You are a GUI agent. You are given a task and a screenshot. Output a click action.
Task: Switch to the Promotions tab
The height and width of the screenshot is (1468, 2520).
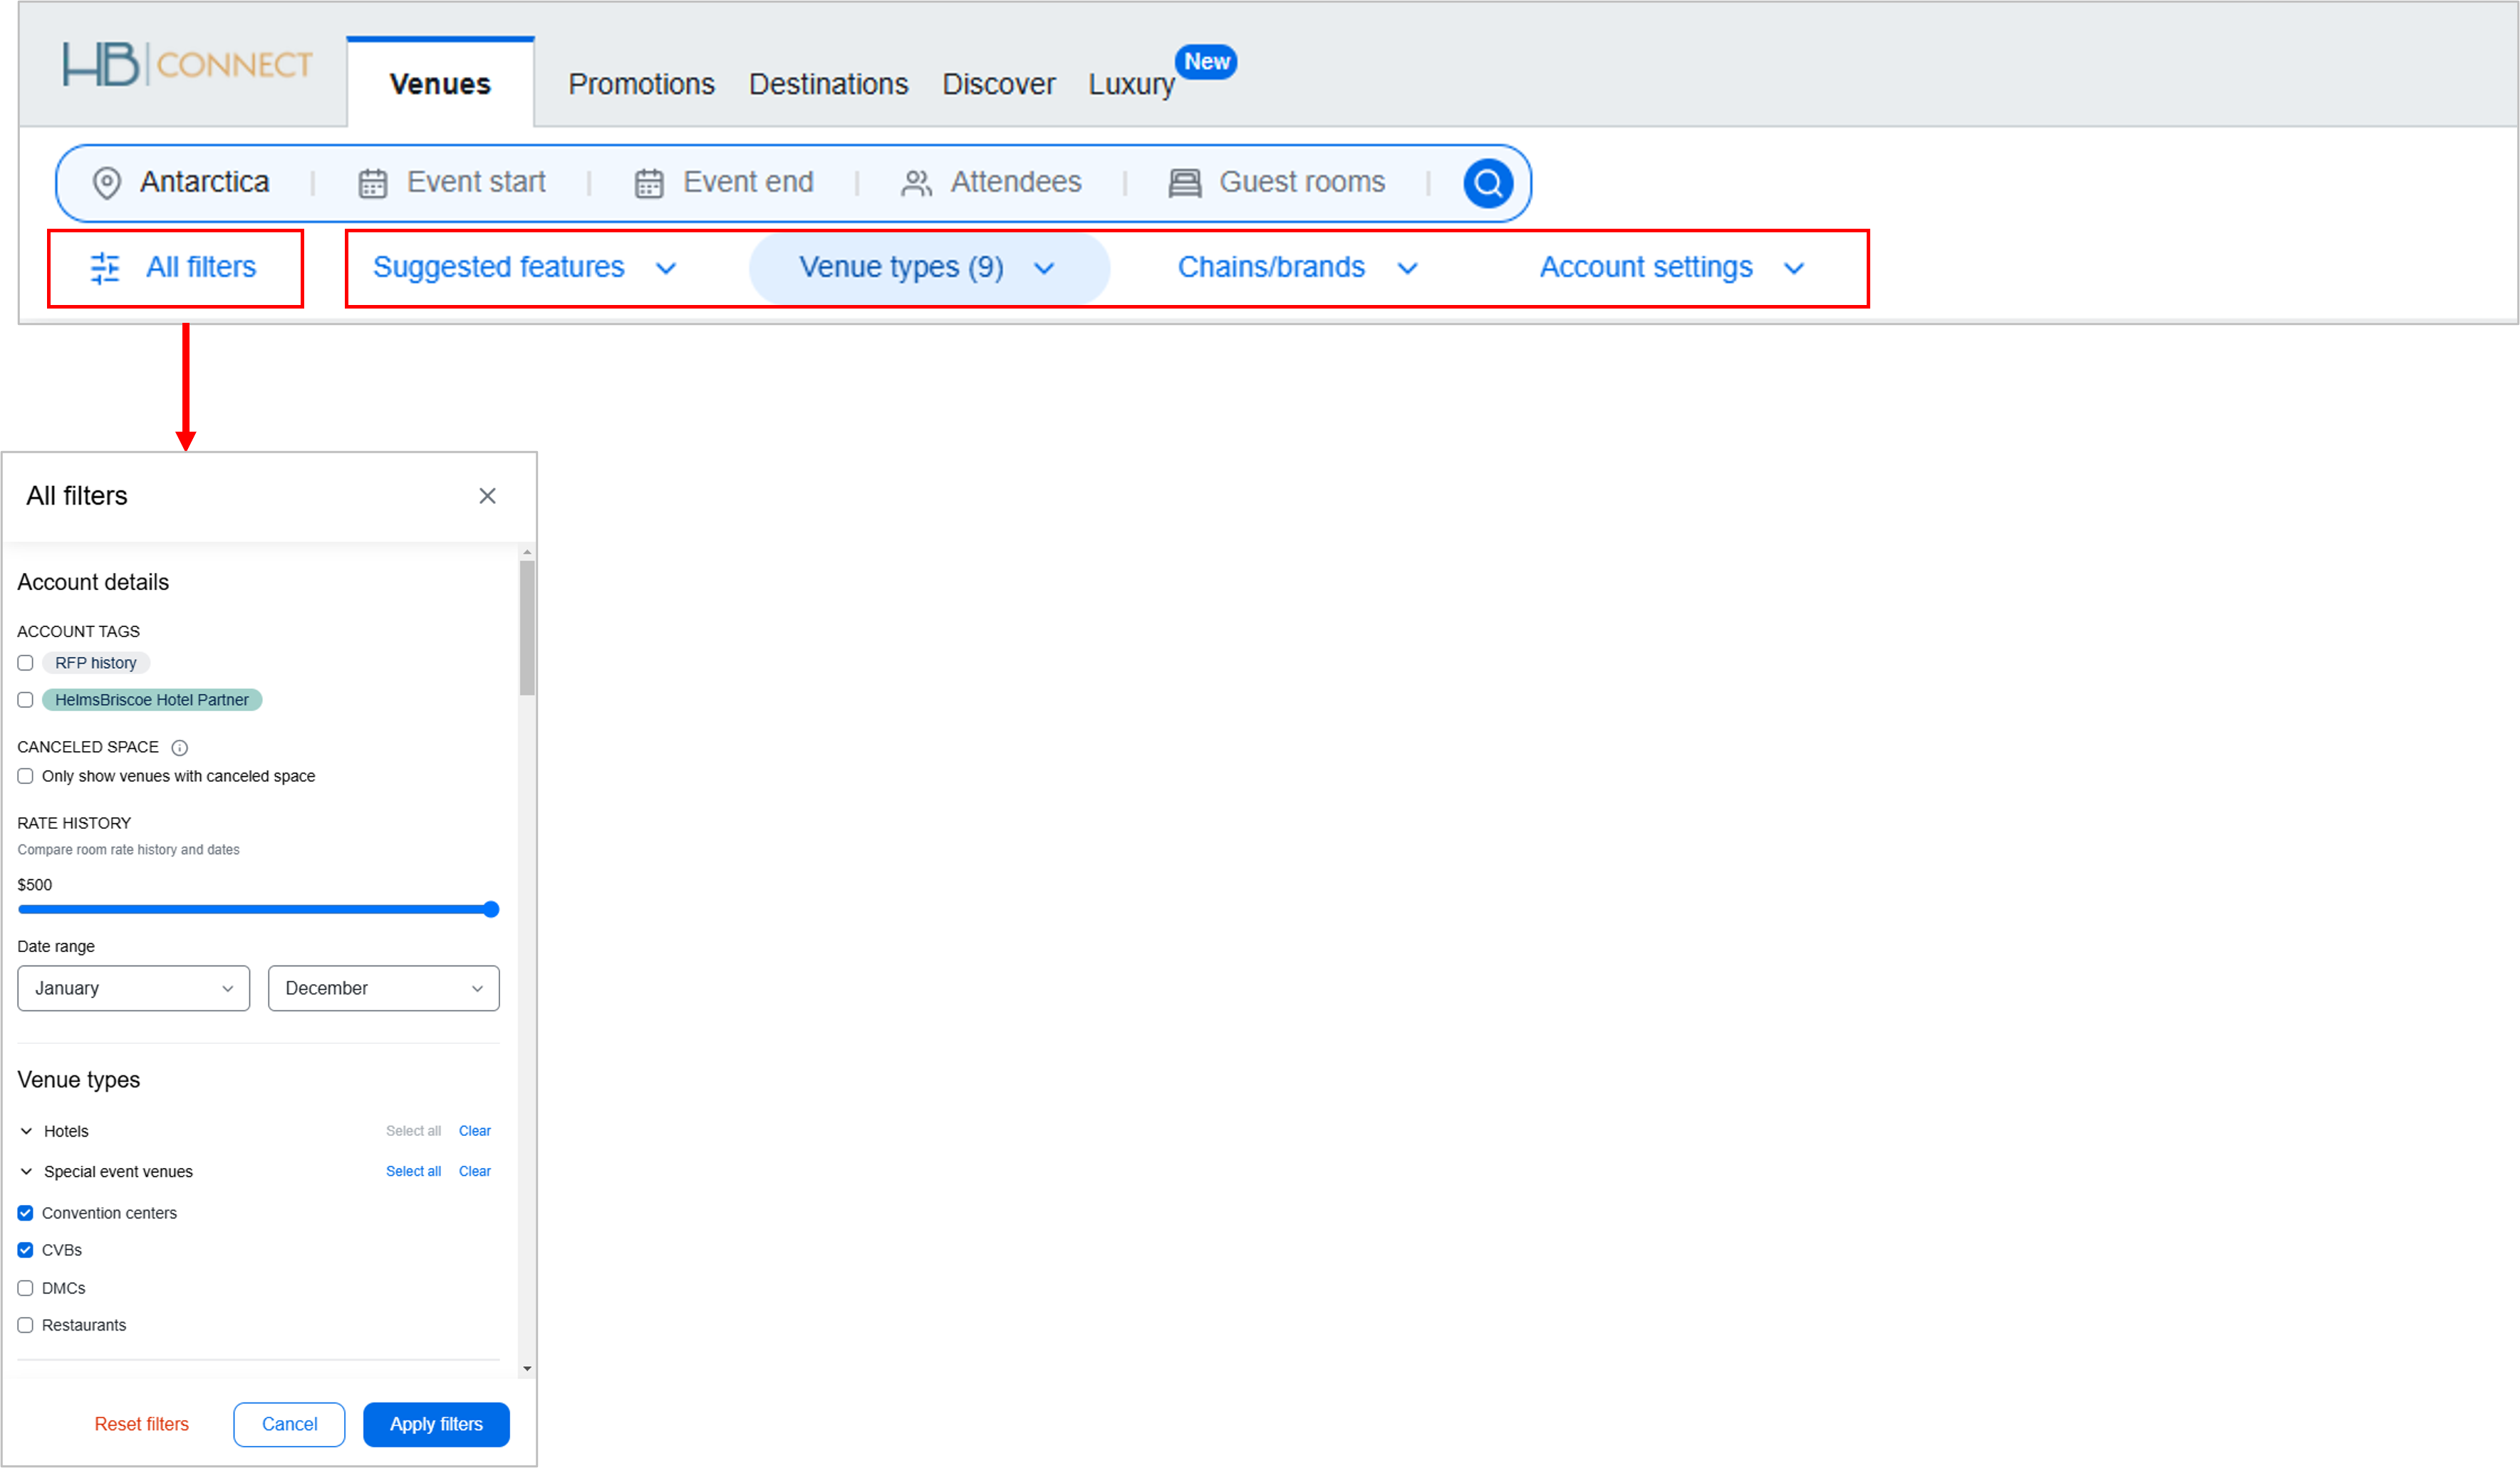click(641, 84)
